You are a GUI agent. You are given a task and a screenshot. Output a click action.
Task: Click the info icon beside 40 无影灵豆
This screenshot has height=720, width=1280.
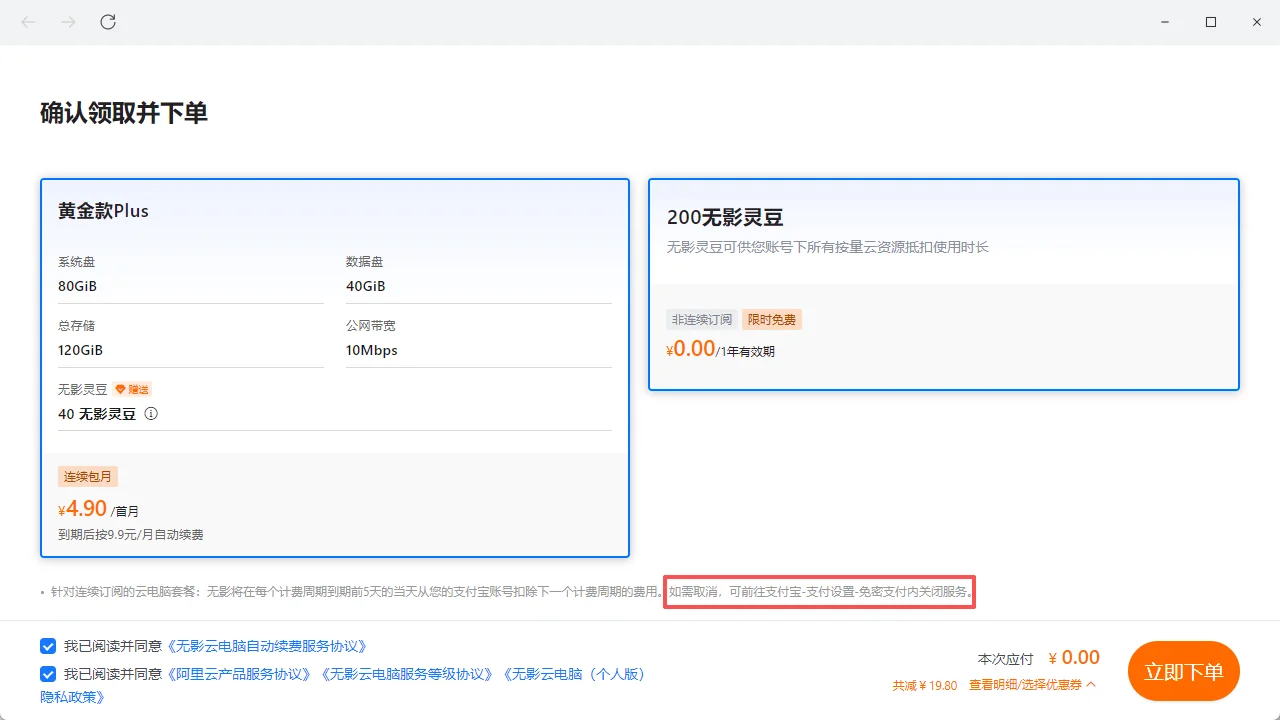pos(151,413)
